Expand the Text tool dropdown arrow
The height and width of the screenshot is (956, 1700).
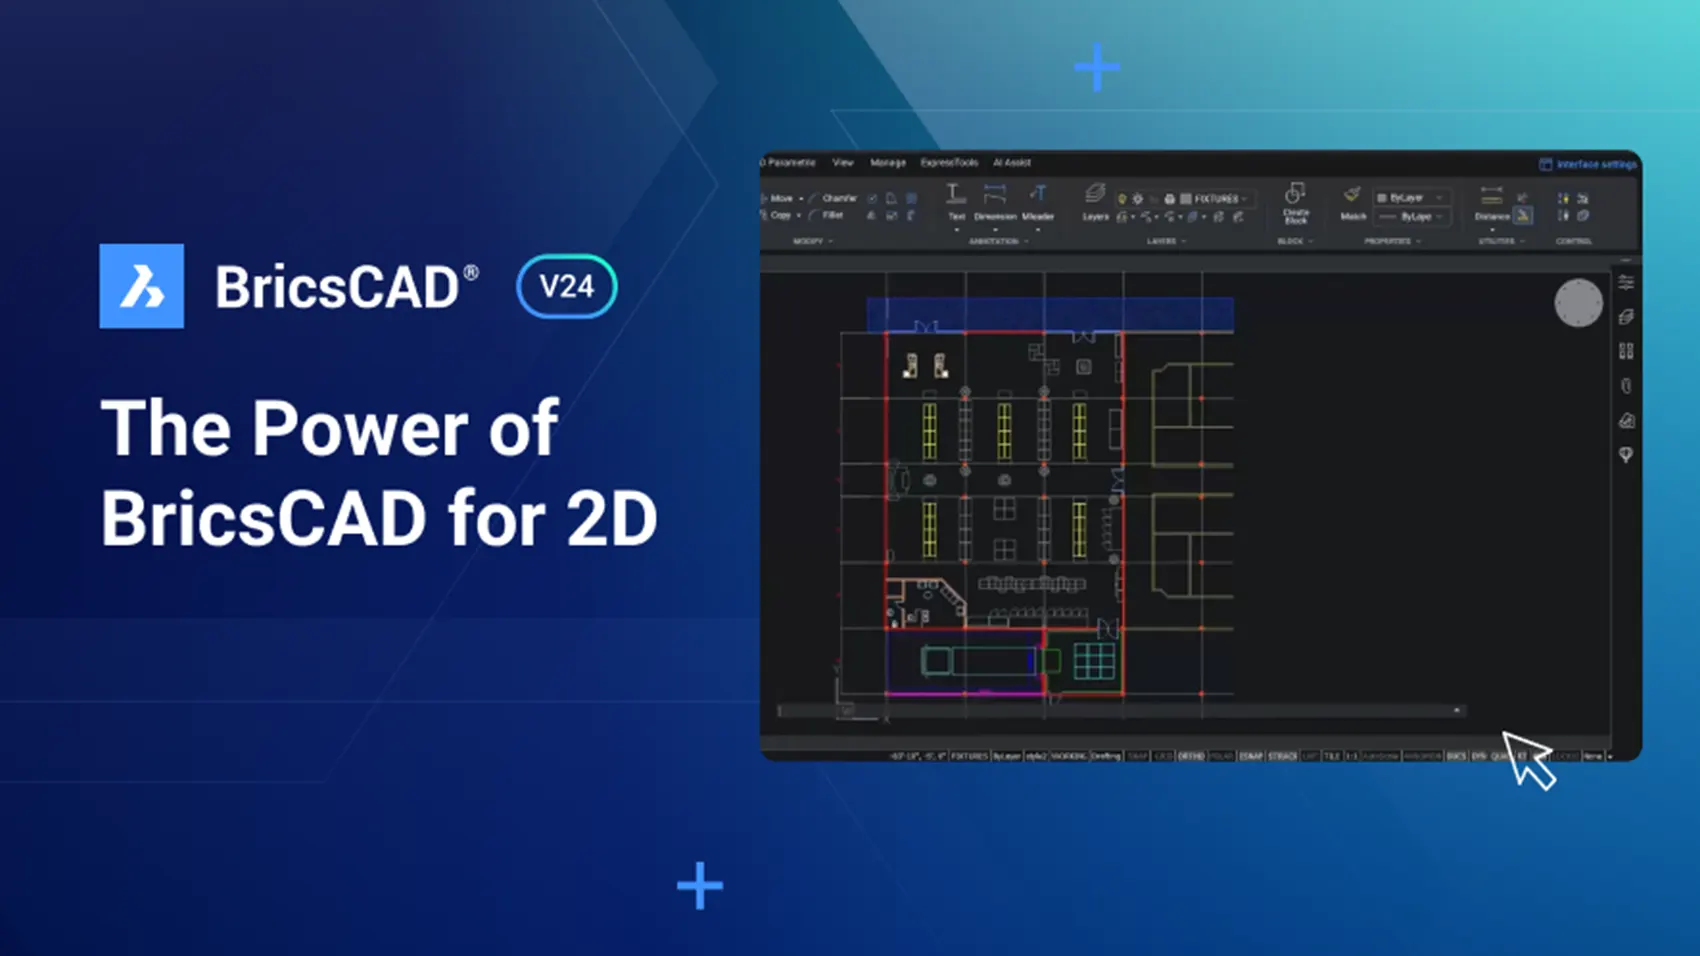tap(957, 230)
